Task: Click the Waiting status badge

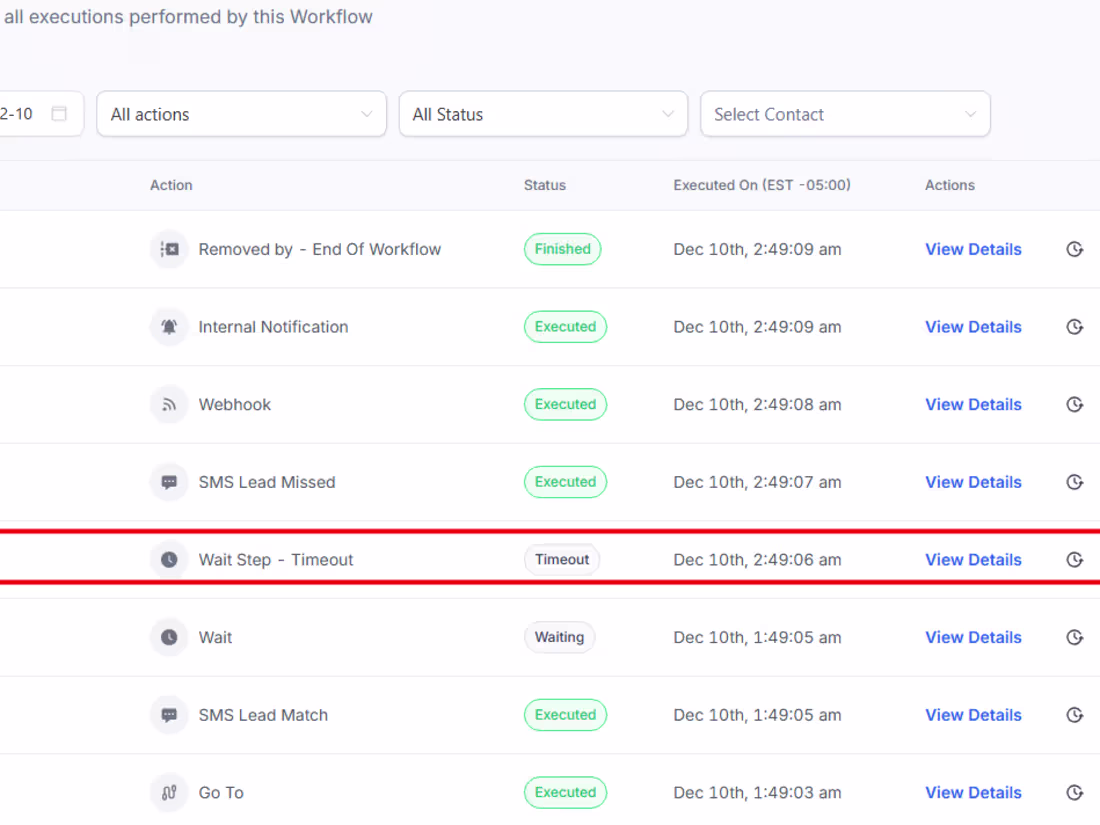Action: tap(559, 637)
